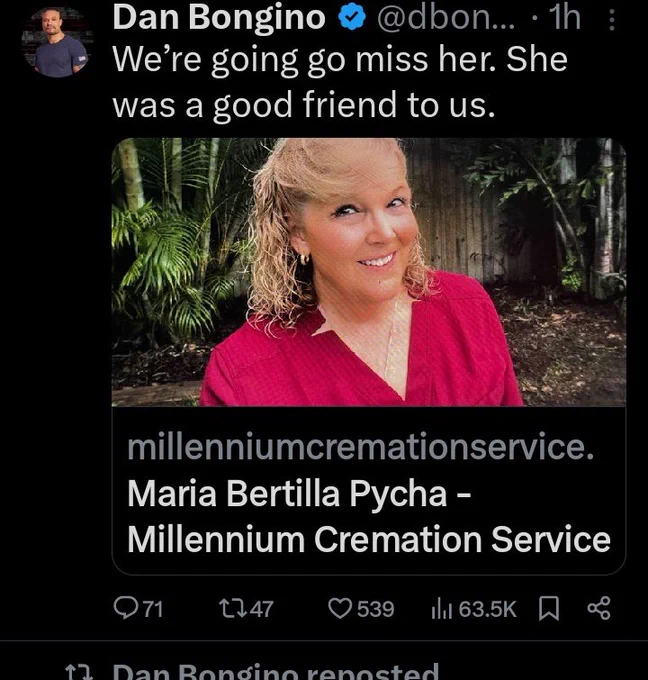The image size is (648, 680).
Task: Like the post with heart icon
Action: (x=340, y=608)
